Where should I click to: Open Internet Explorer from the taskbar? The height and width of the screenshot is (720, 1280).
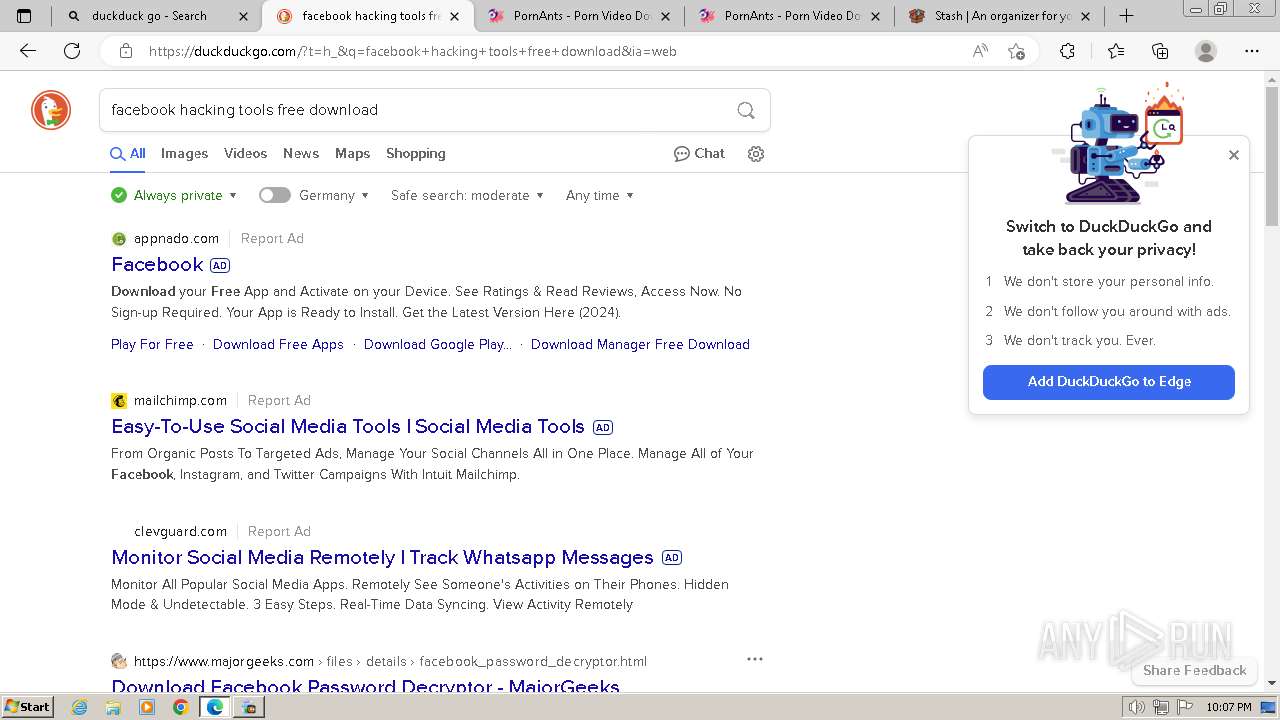click(80, 707)
